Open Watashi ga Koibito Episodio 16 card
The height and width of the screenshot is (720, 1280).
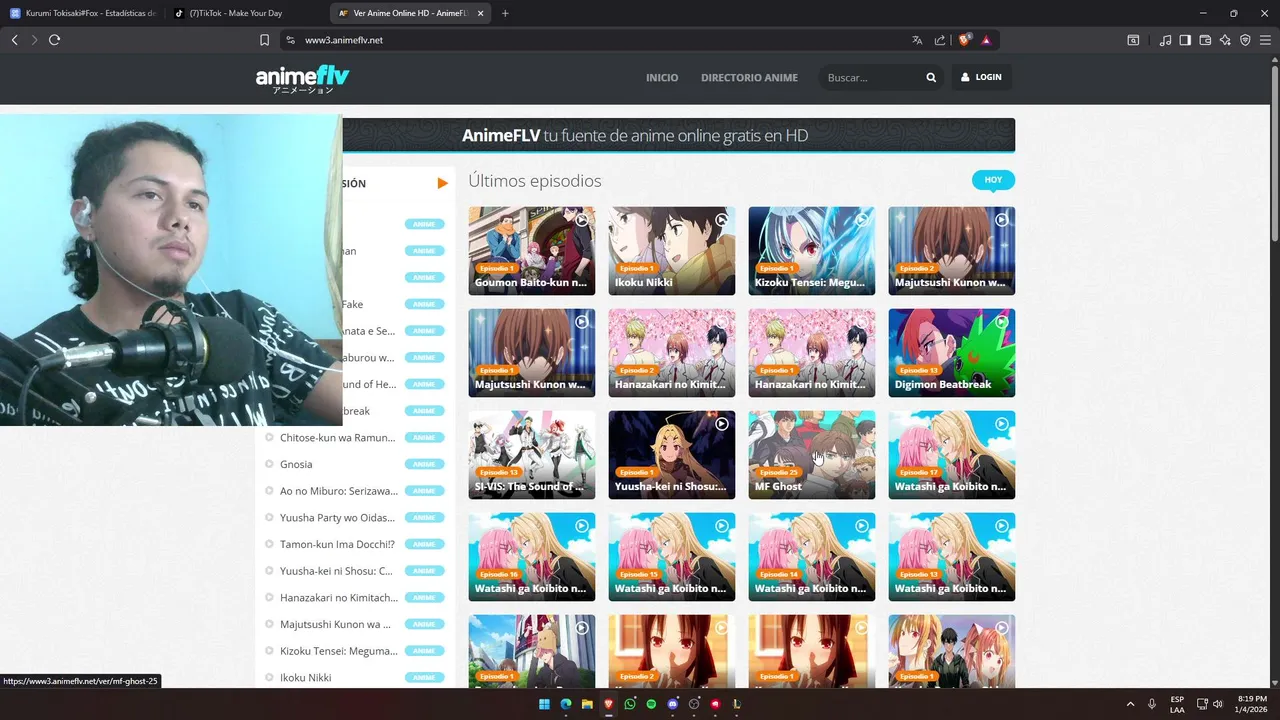[531, 556]
